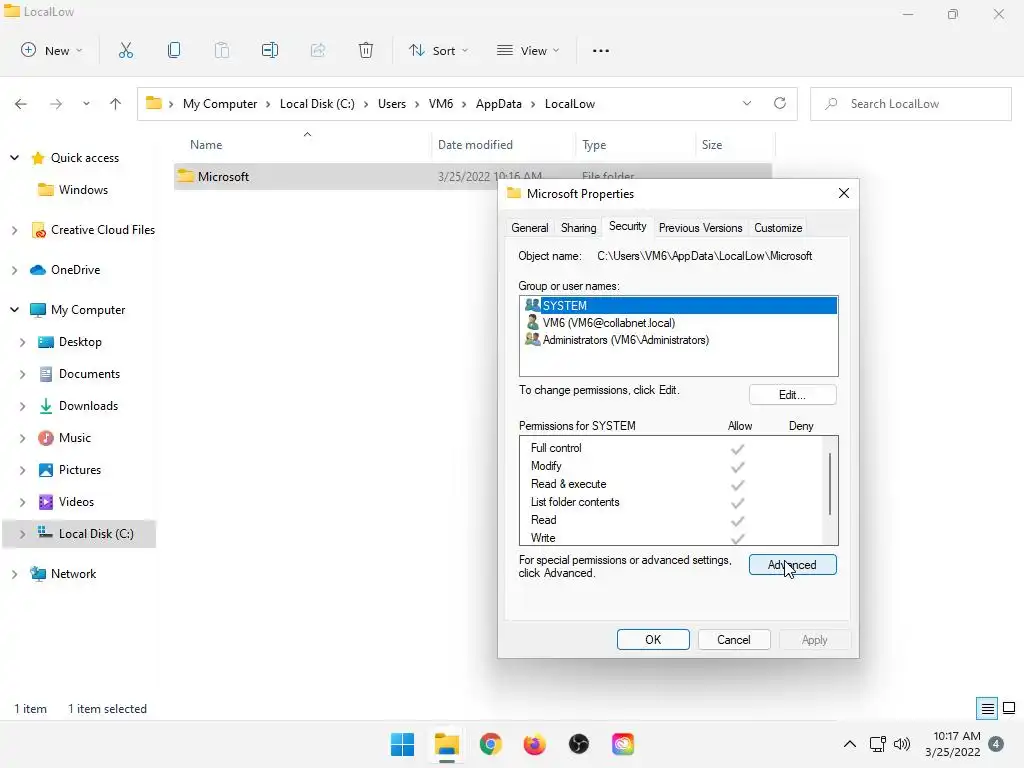Click the notification count badge
The image size is (1024, 768).
[996, 744]
